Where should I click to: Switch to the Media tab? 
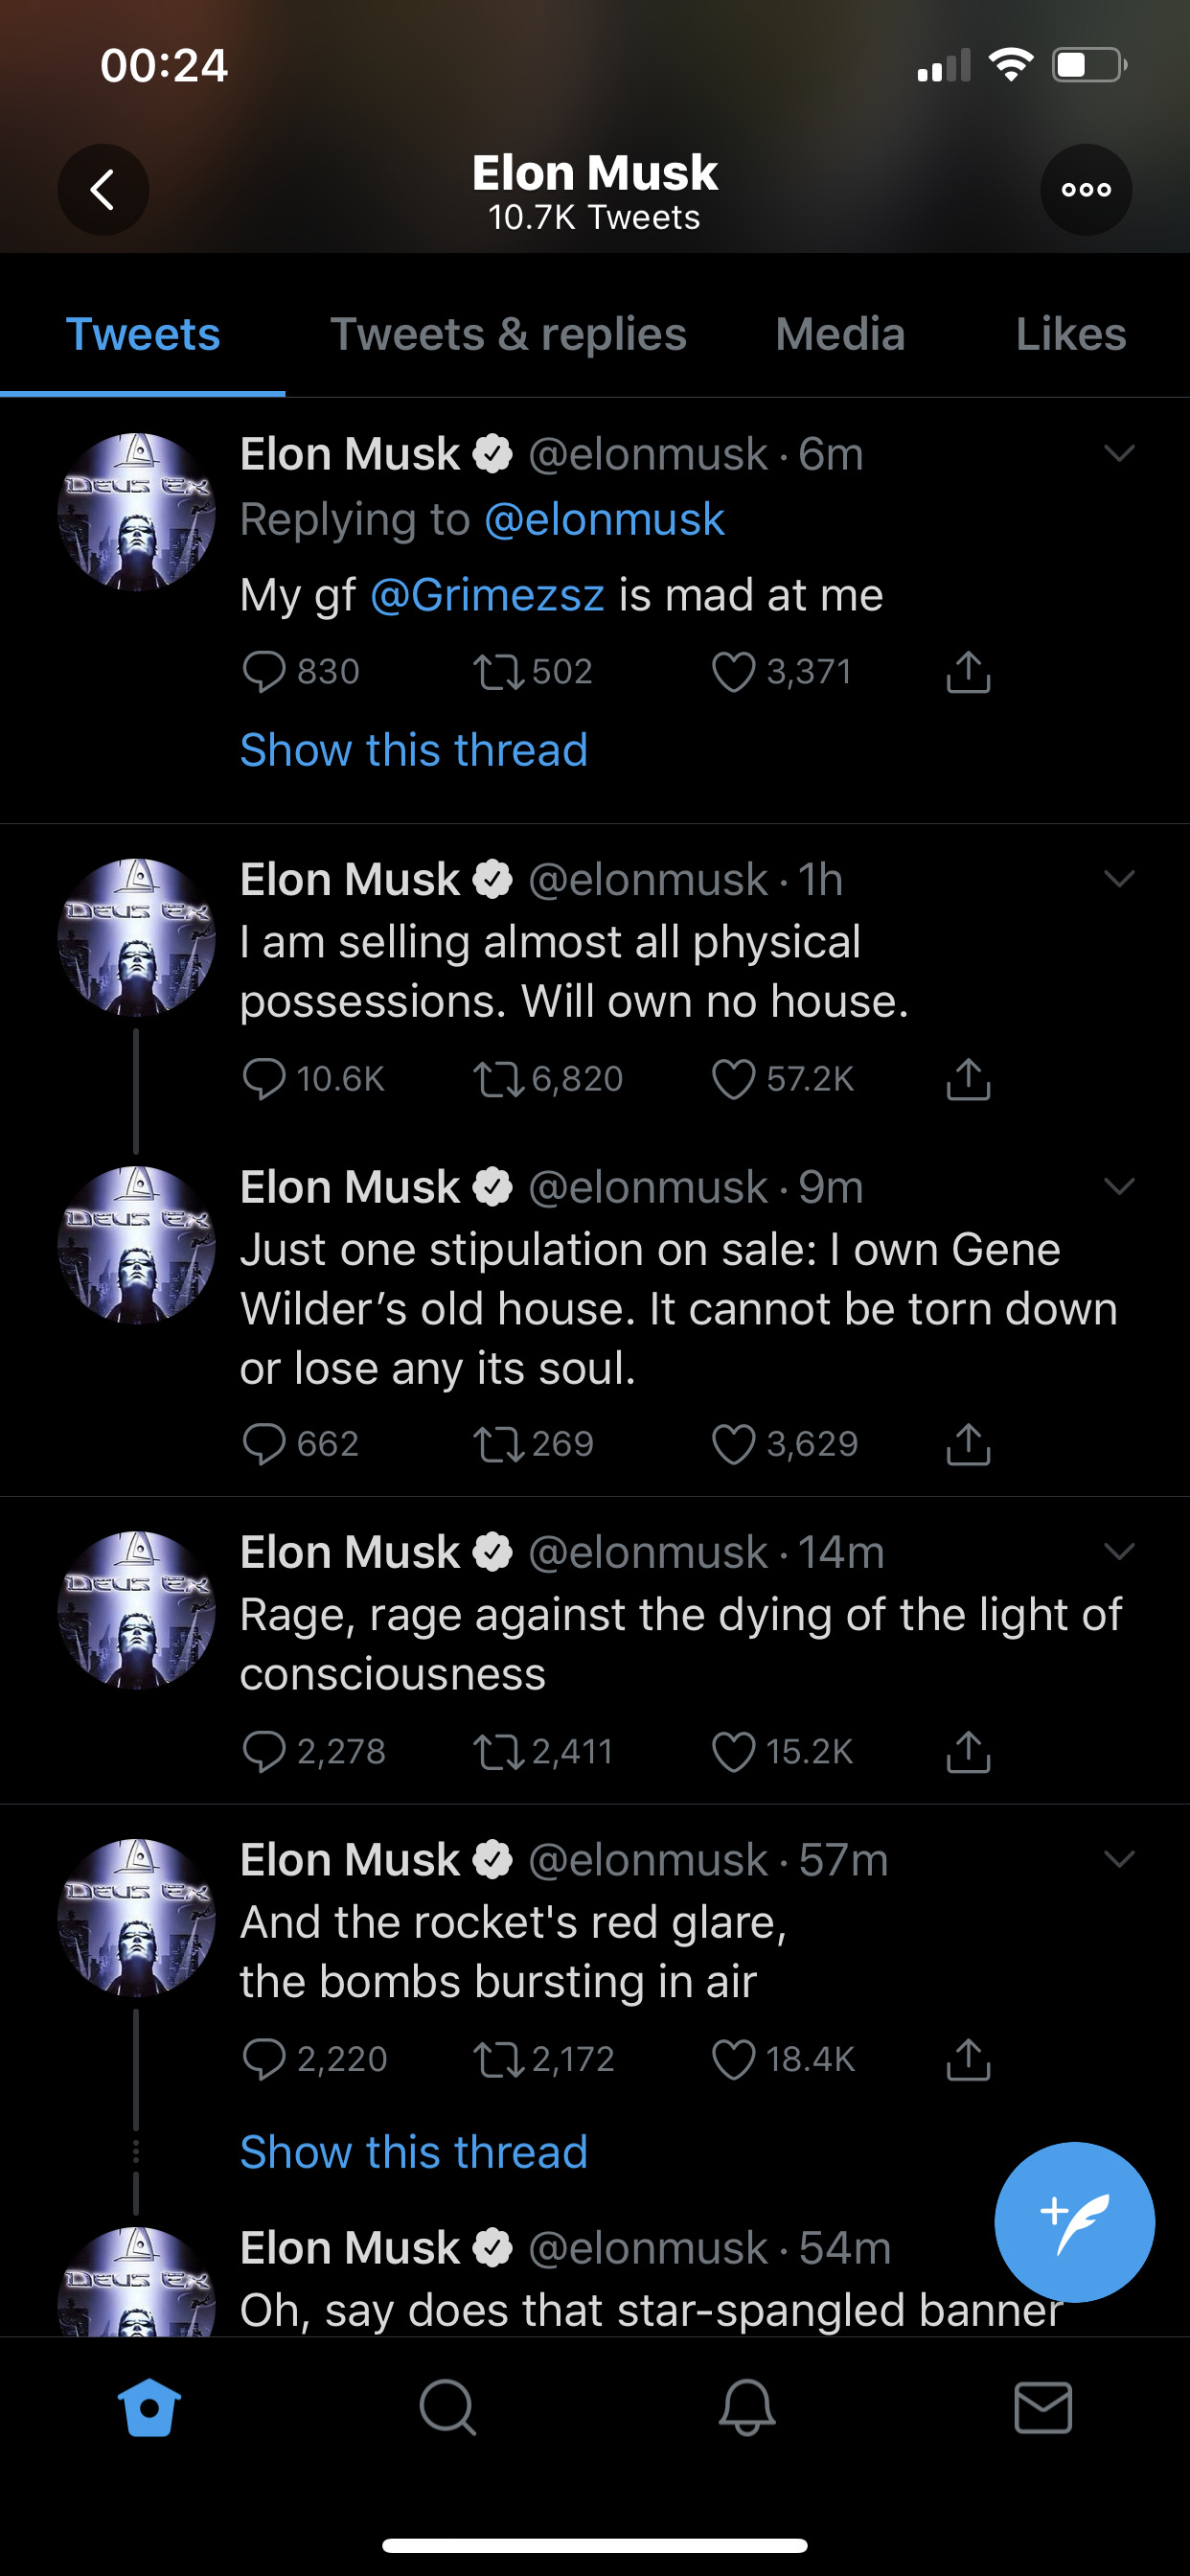[840, 335]
